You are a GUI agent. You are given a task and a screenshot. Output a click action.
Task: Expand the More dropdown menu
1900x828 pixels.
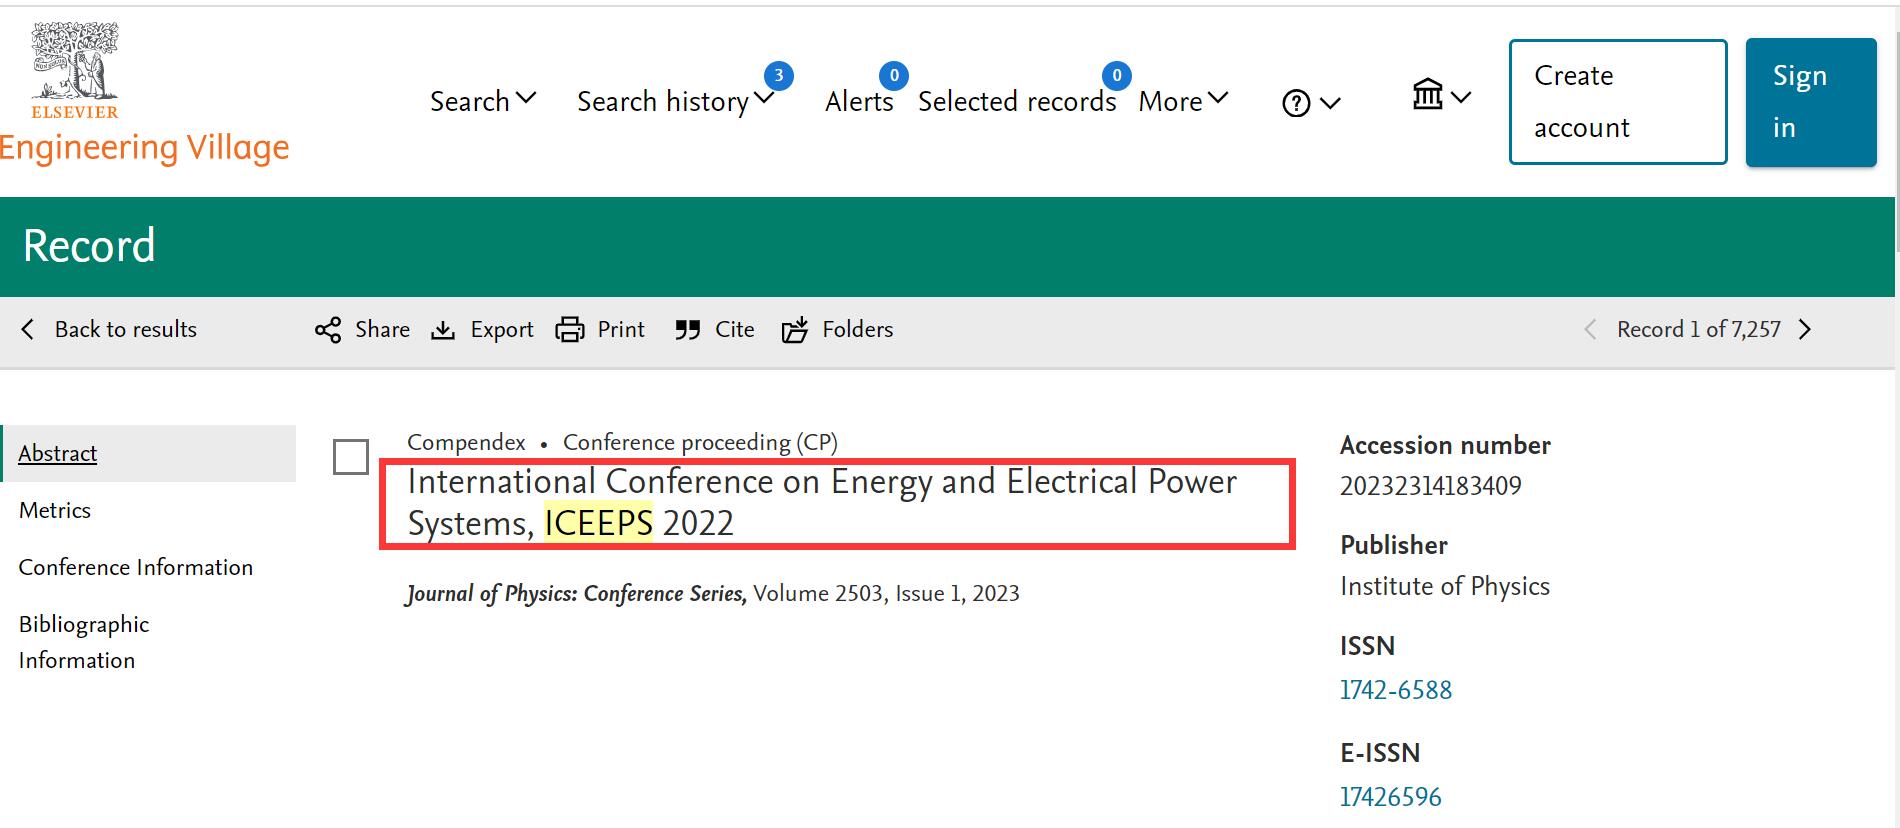(x=1183, y=101)
